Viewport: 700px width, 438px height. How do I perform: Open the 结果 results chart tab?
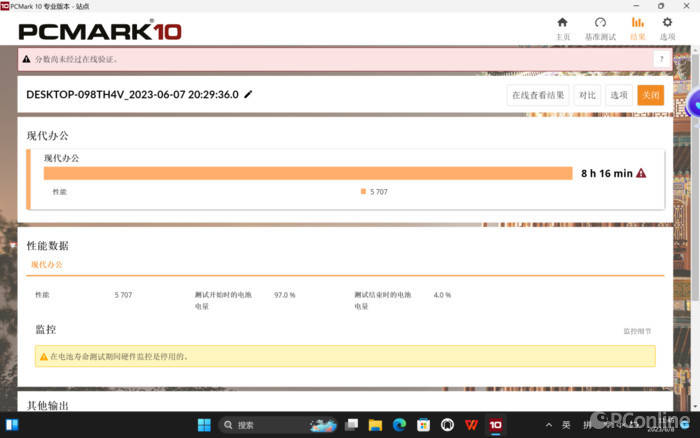tap(638, 29)
